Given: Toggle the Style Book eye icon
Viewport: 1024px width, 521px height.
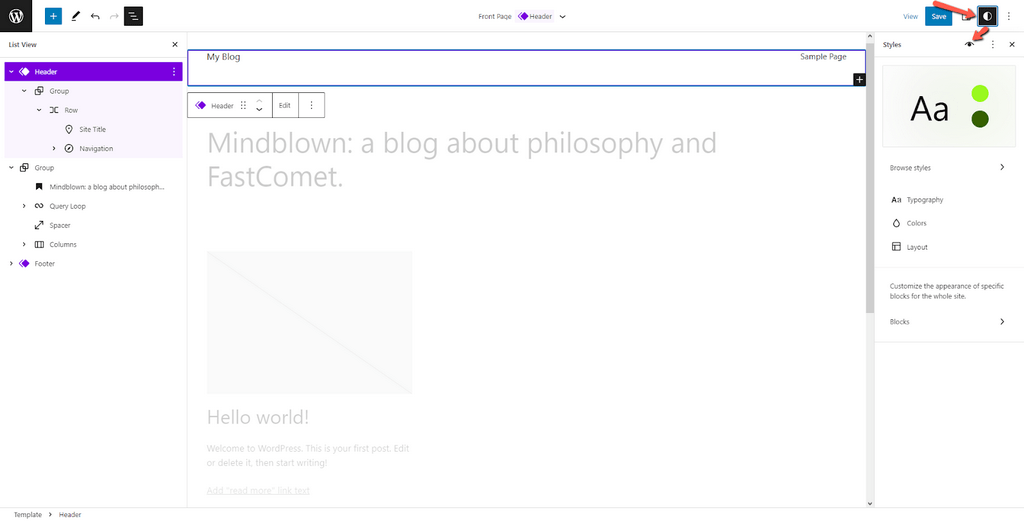Looking at the screenshot, I should 969,45.
